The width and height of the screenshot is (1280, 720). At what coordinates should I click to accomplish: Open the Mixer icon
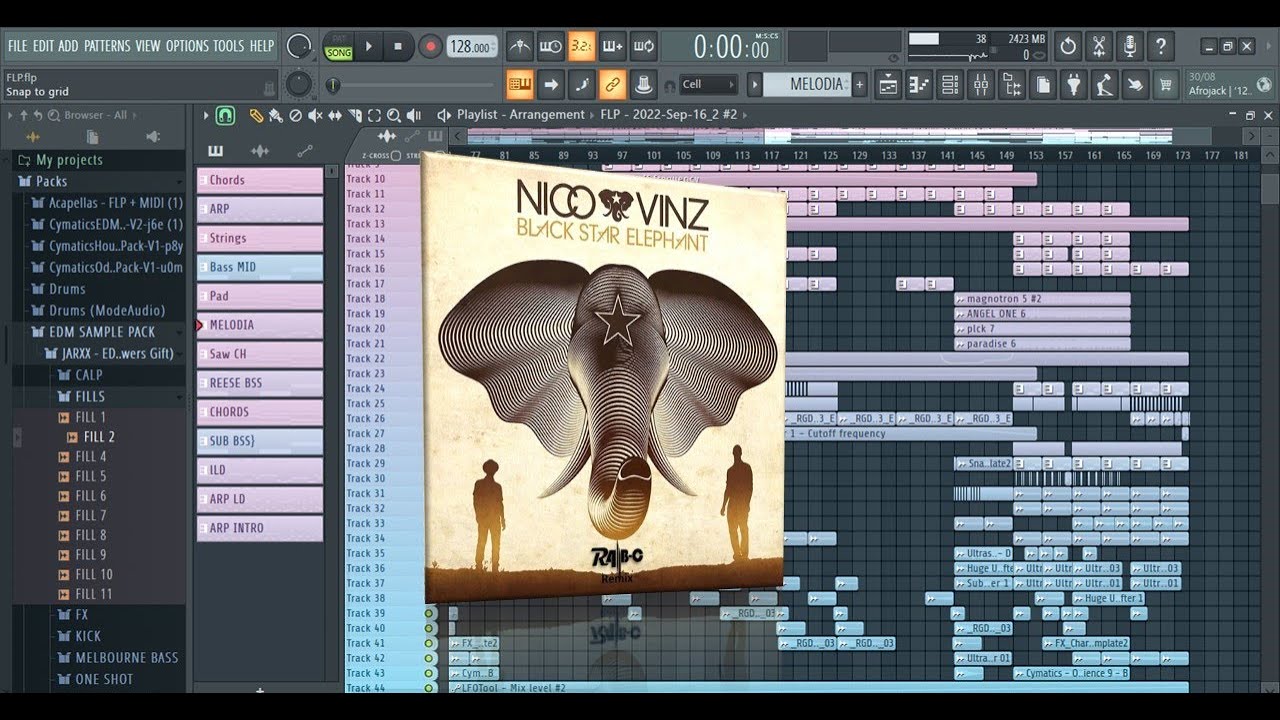981,85
